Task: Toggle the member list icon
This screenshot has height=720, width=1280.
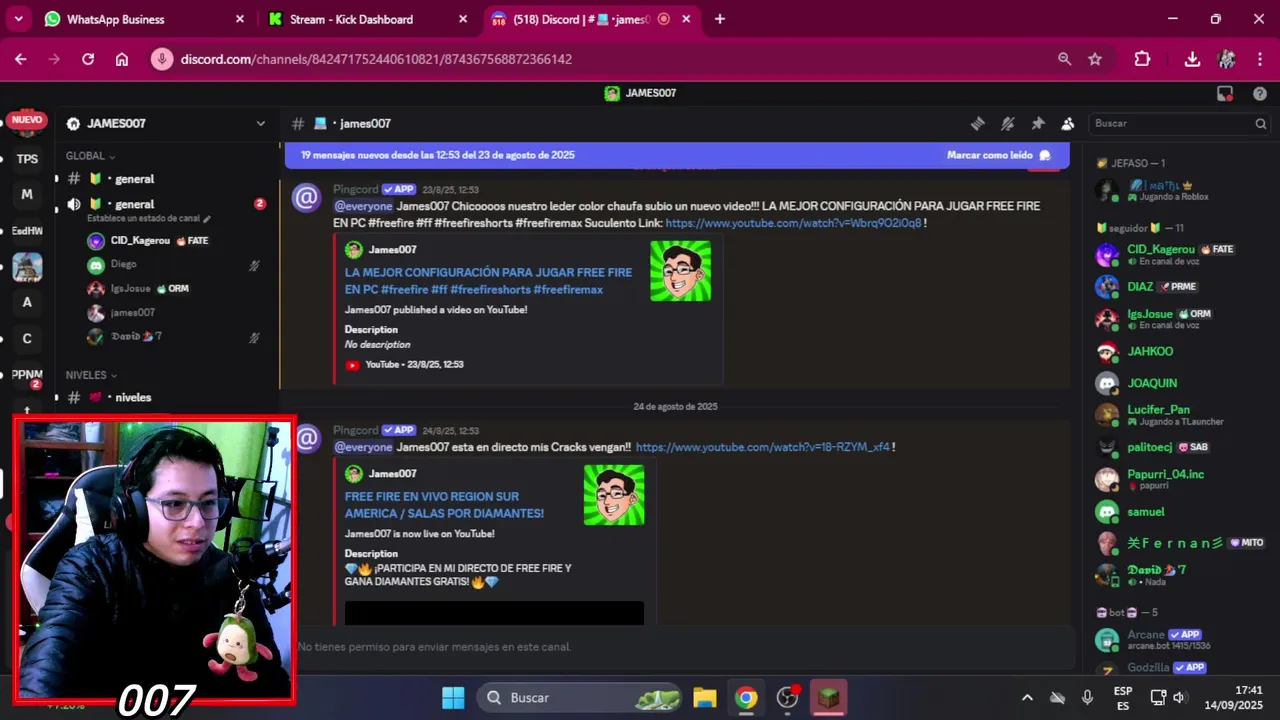Action: pos(1068,123)
